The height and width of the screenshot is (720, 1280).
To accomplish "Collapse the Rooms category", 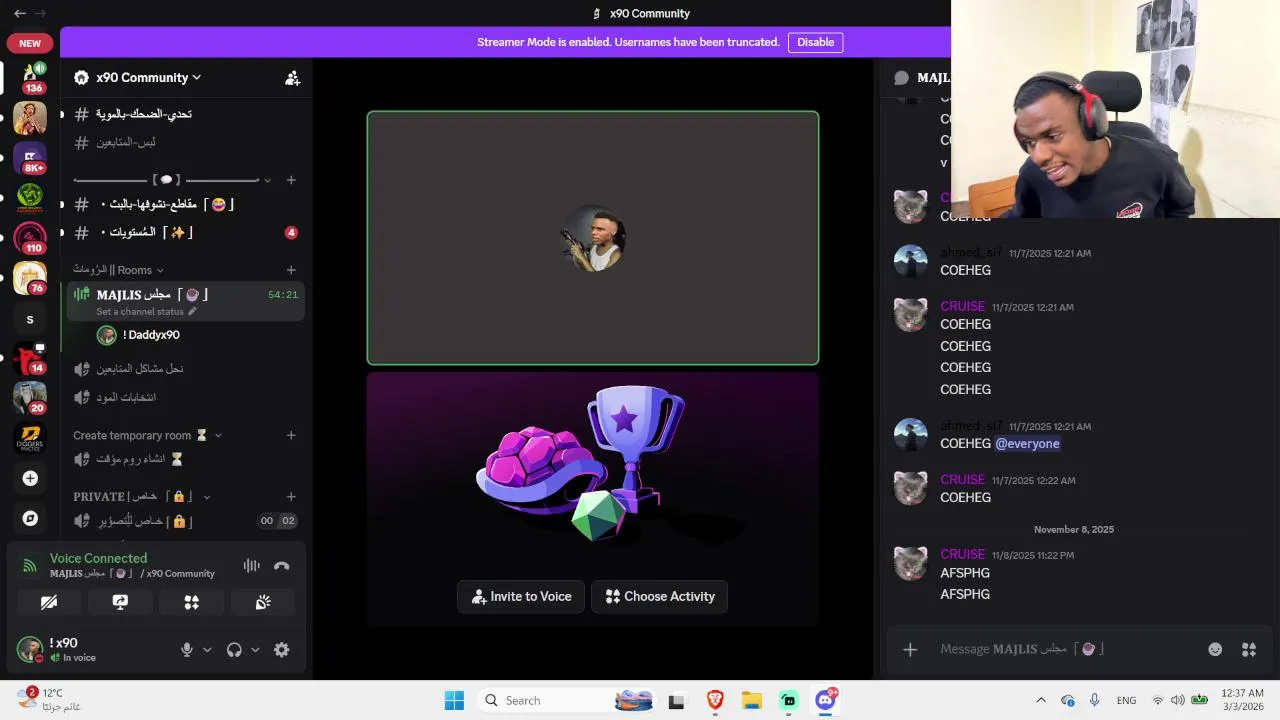I will tap(118, 270).
